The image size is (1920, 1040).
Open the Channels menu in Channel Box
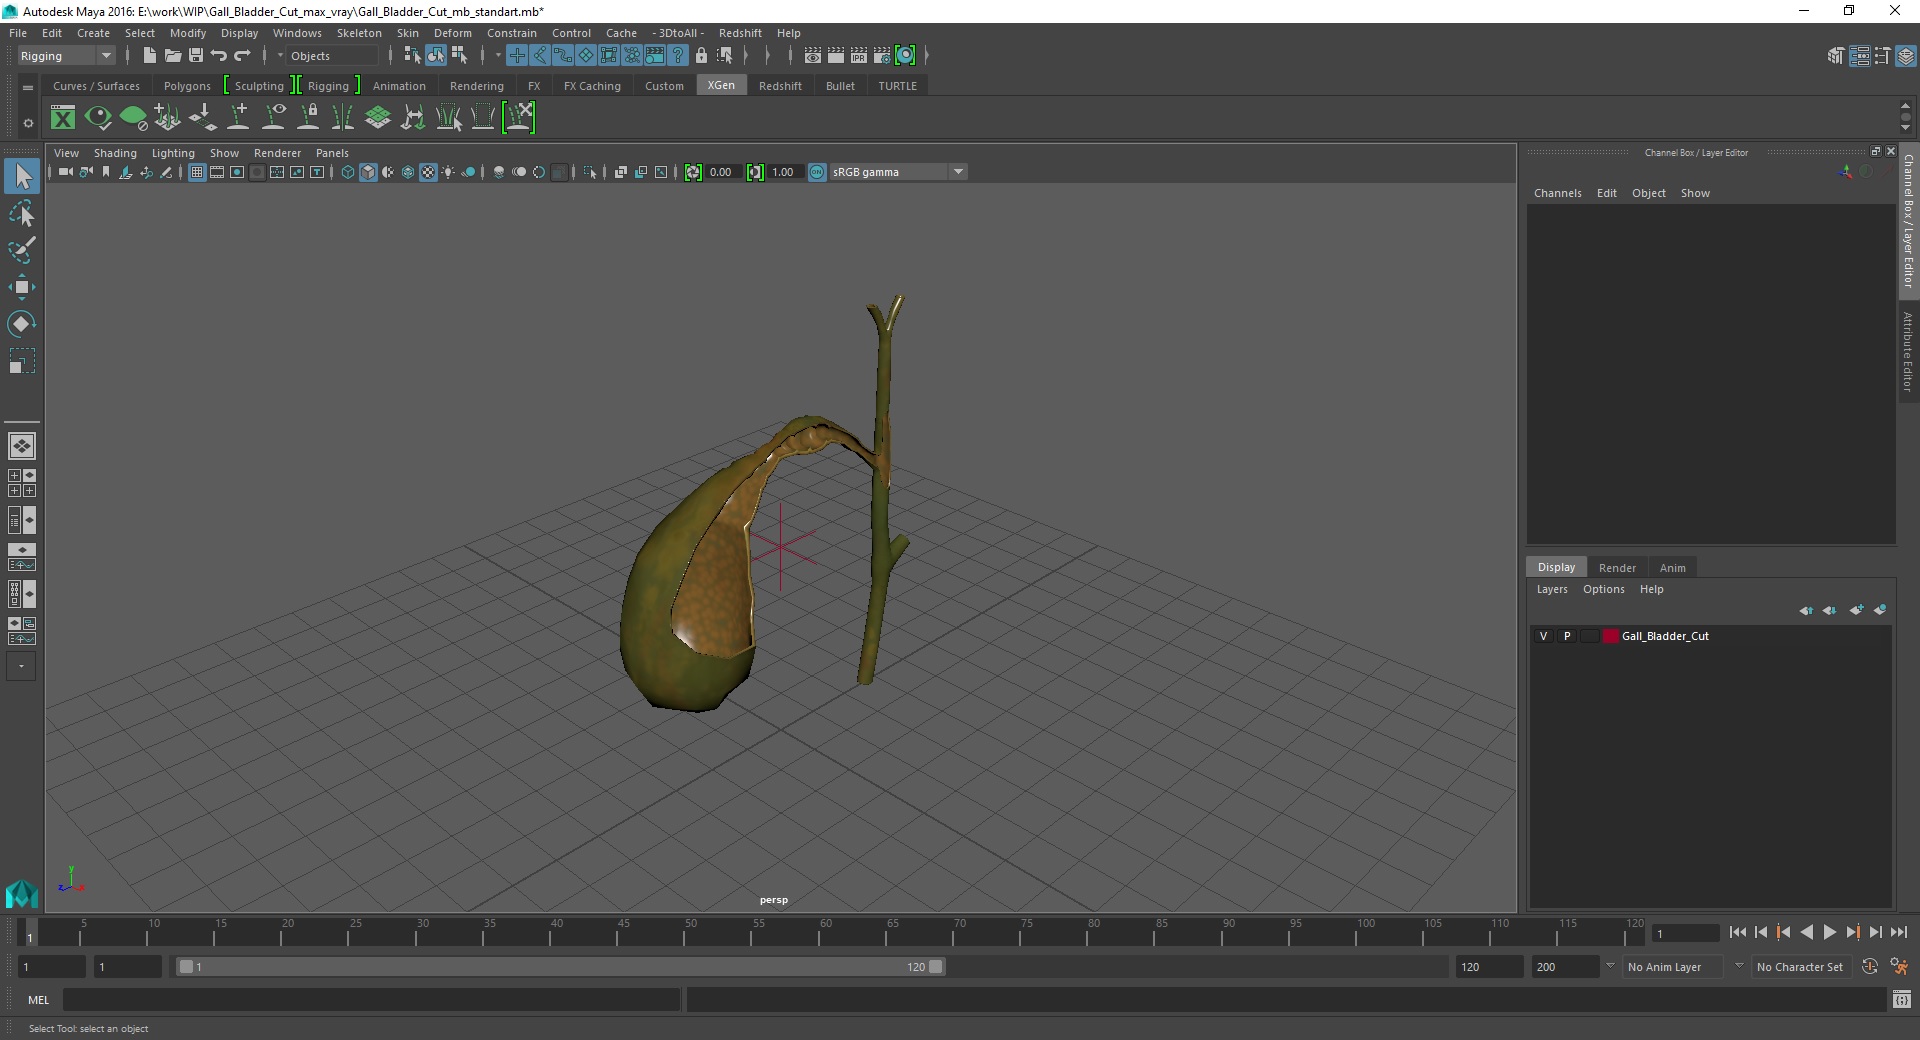(1557, 193)
